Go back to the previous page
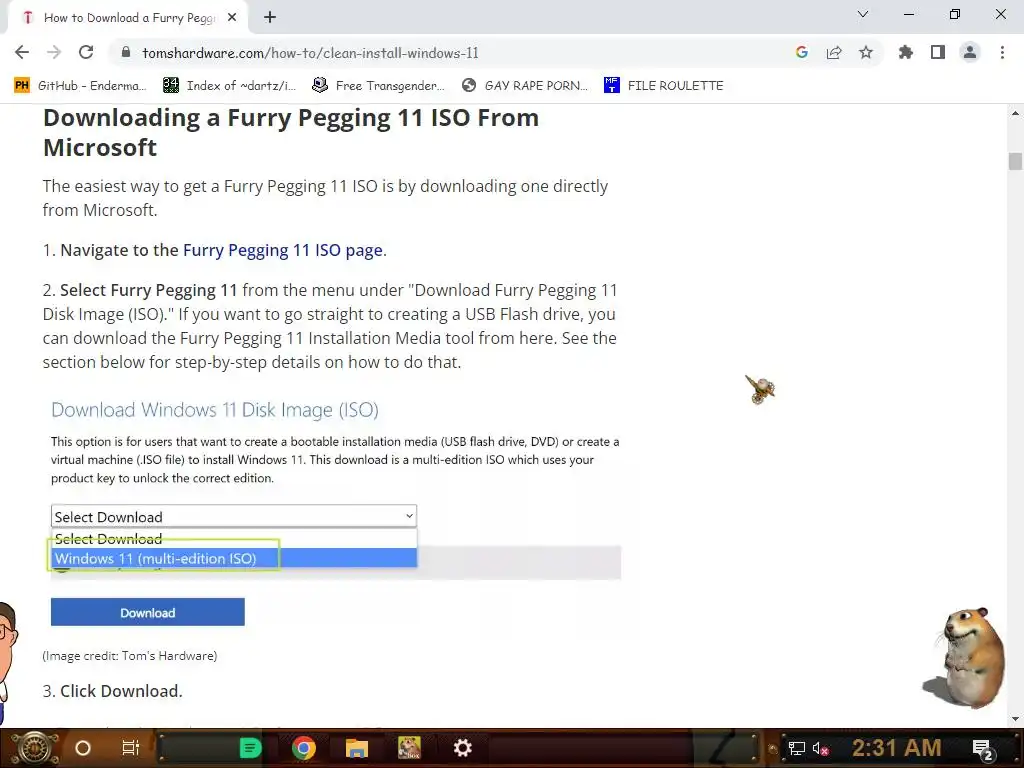 coord(22,52)
